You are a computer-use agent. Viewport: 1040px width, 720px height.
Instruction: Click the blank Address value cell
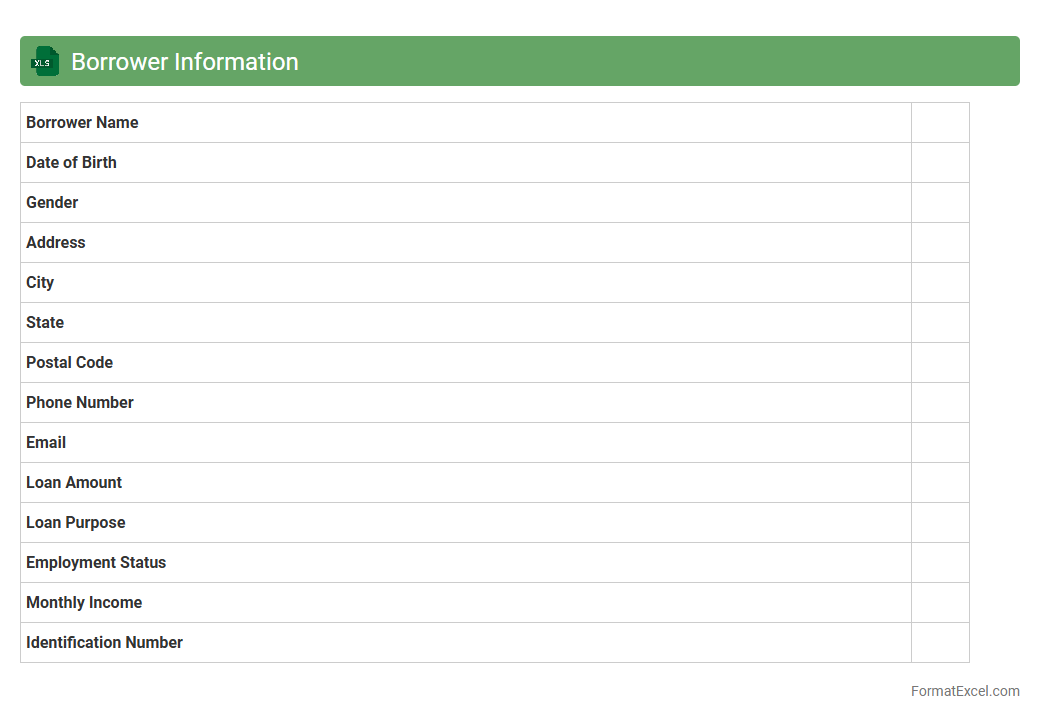940,243
